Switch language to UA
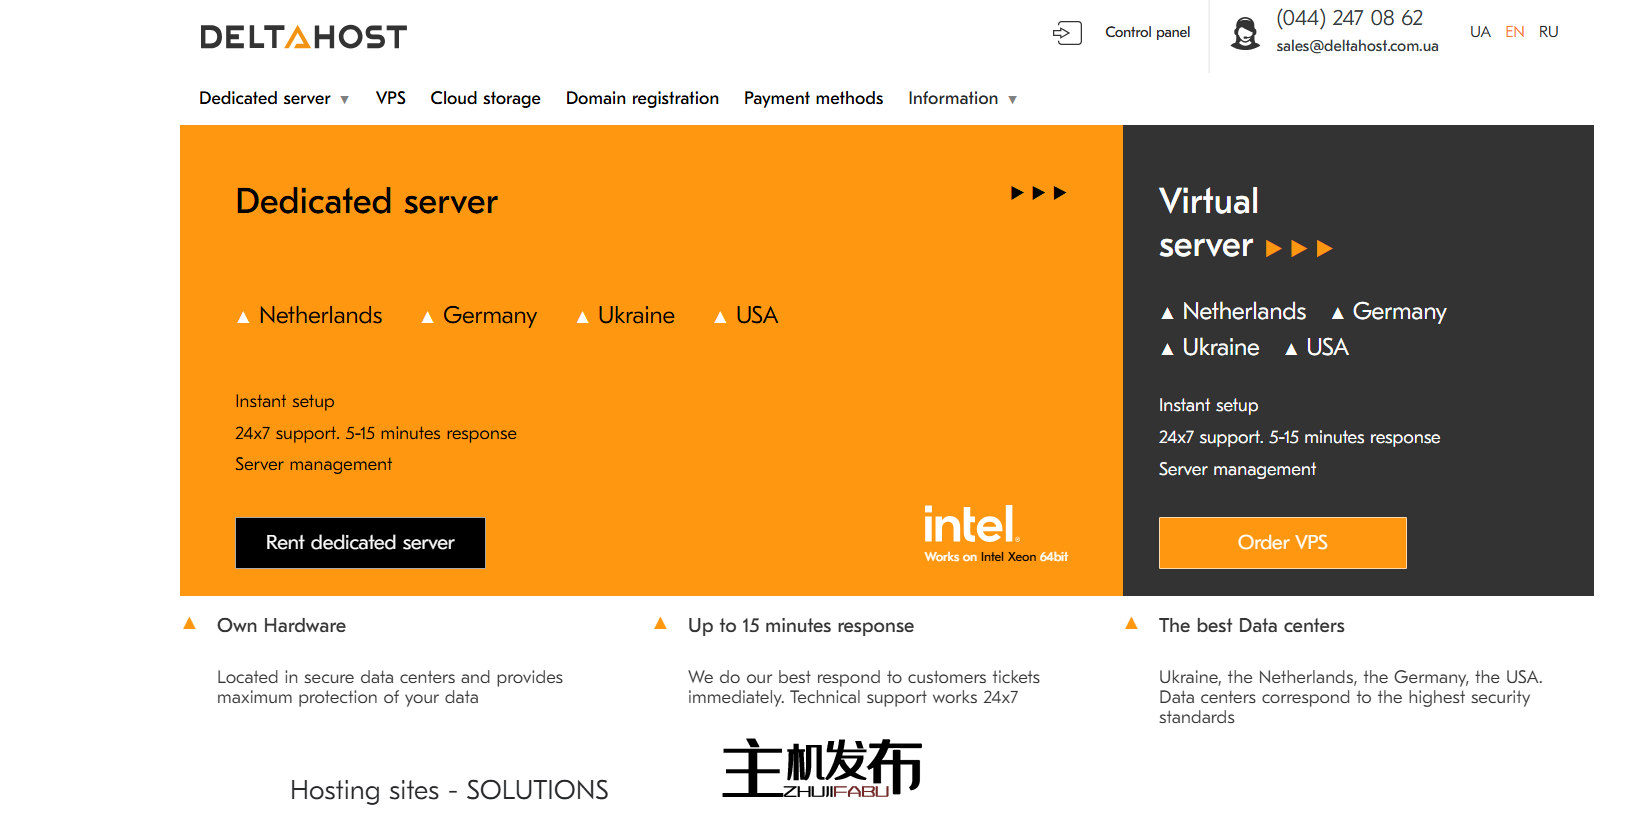Viewport: 1645px width, 827px height. (1480, 32)
